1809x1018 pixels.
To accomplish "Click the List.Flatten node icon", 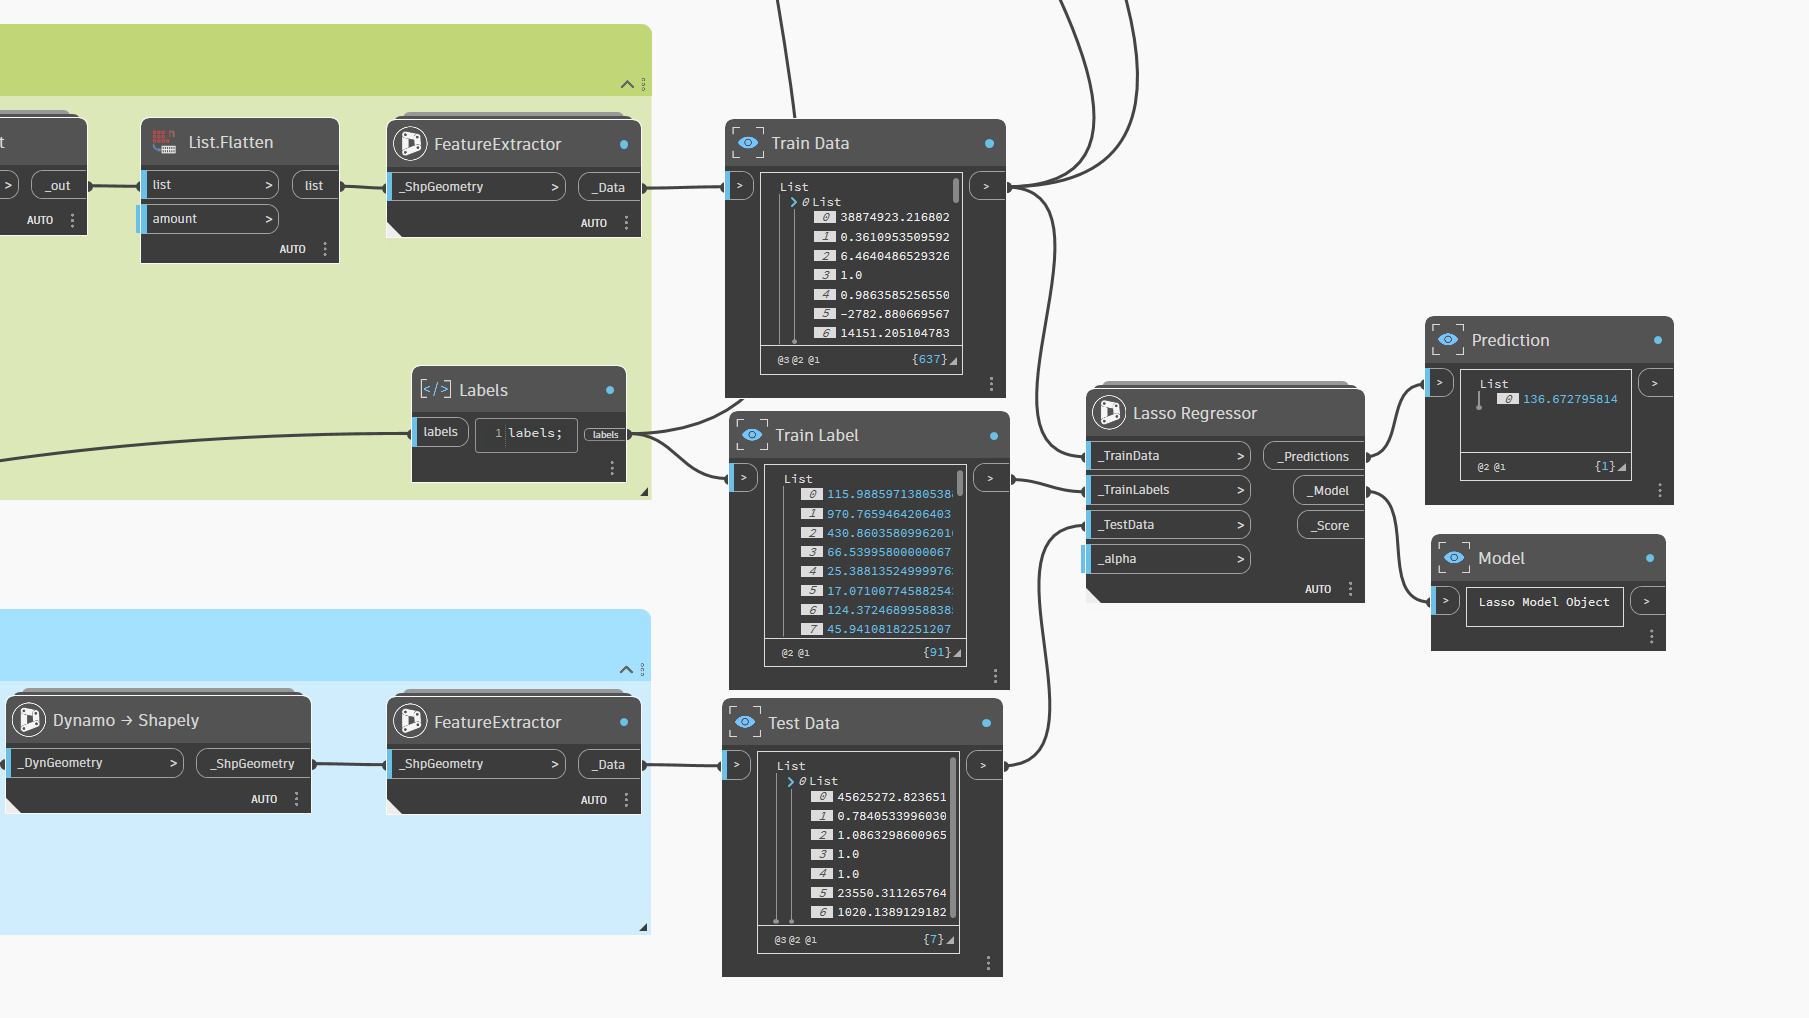I will click(165, 142).
